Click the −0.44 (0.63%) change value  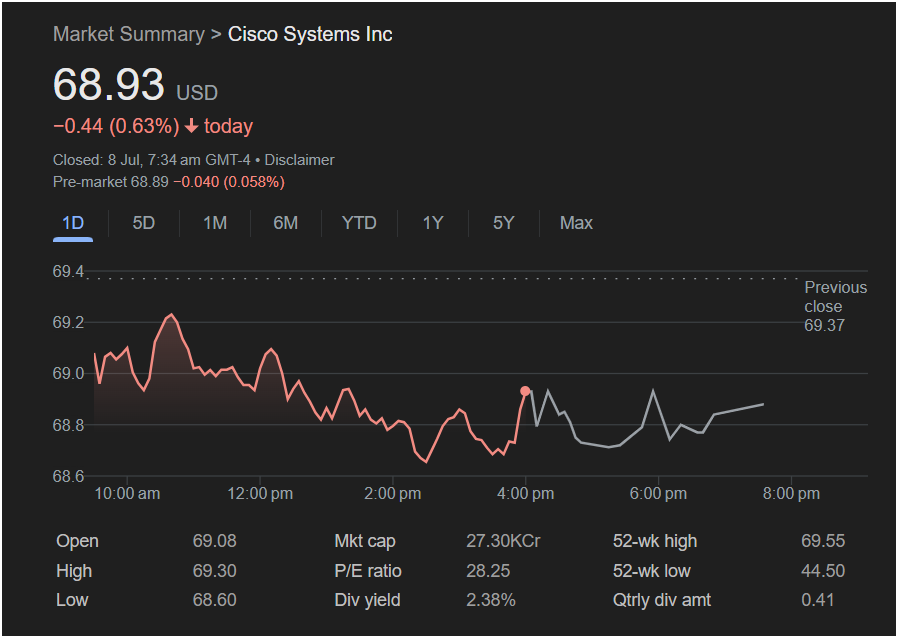(x=116, y=127)
